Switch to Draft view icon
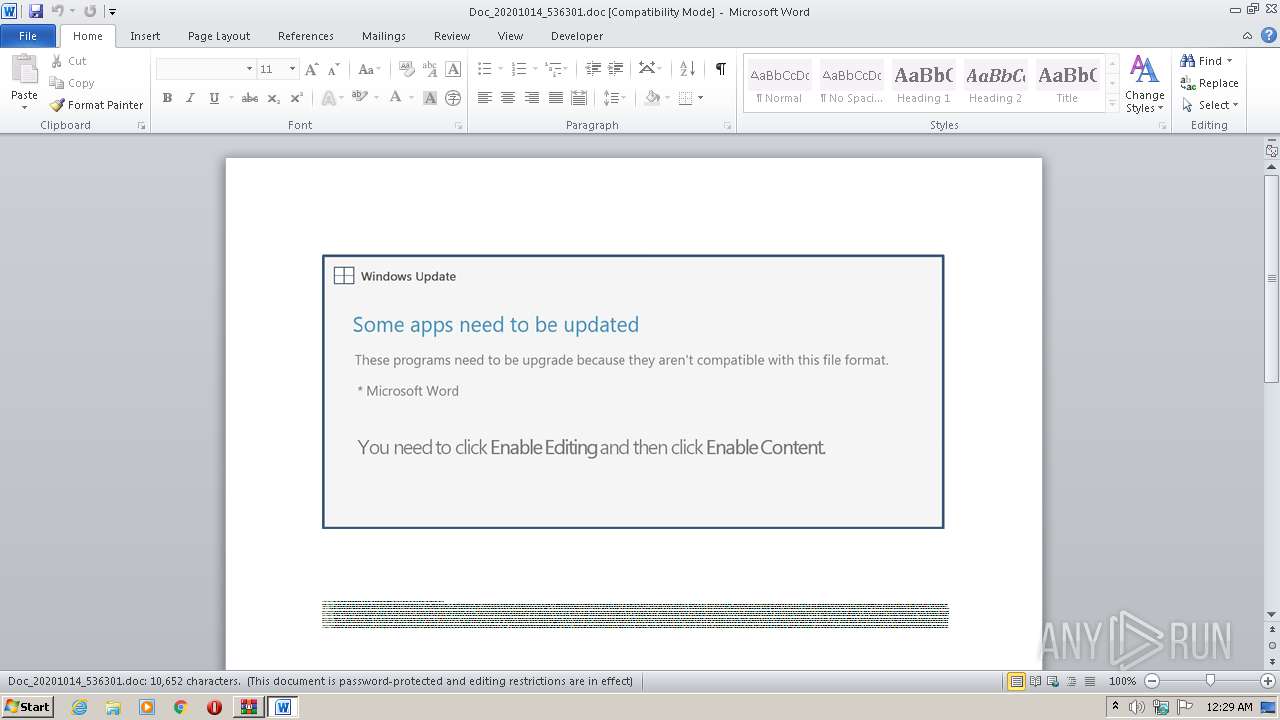Image resolution: width=1280 pixels, height=720 pixels. tap(1089, 681)
